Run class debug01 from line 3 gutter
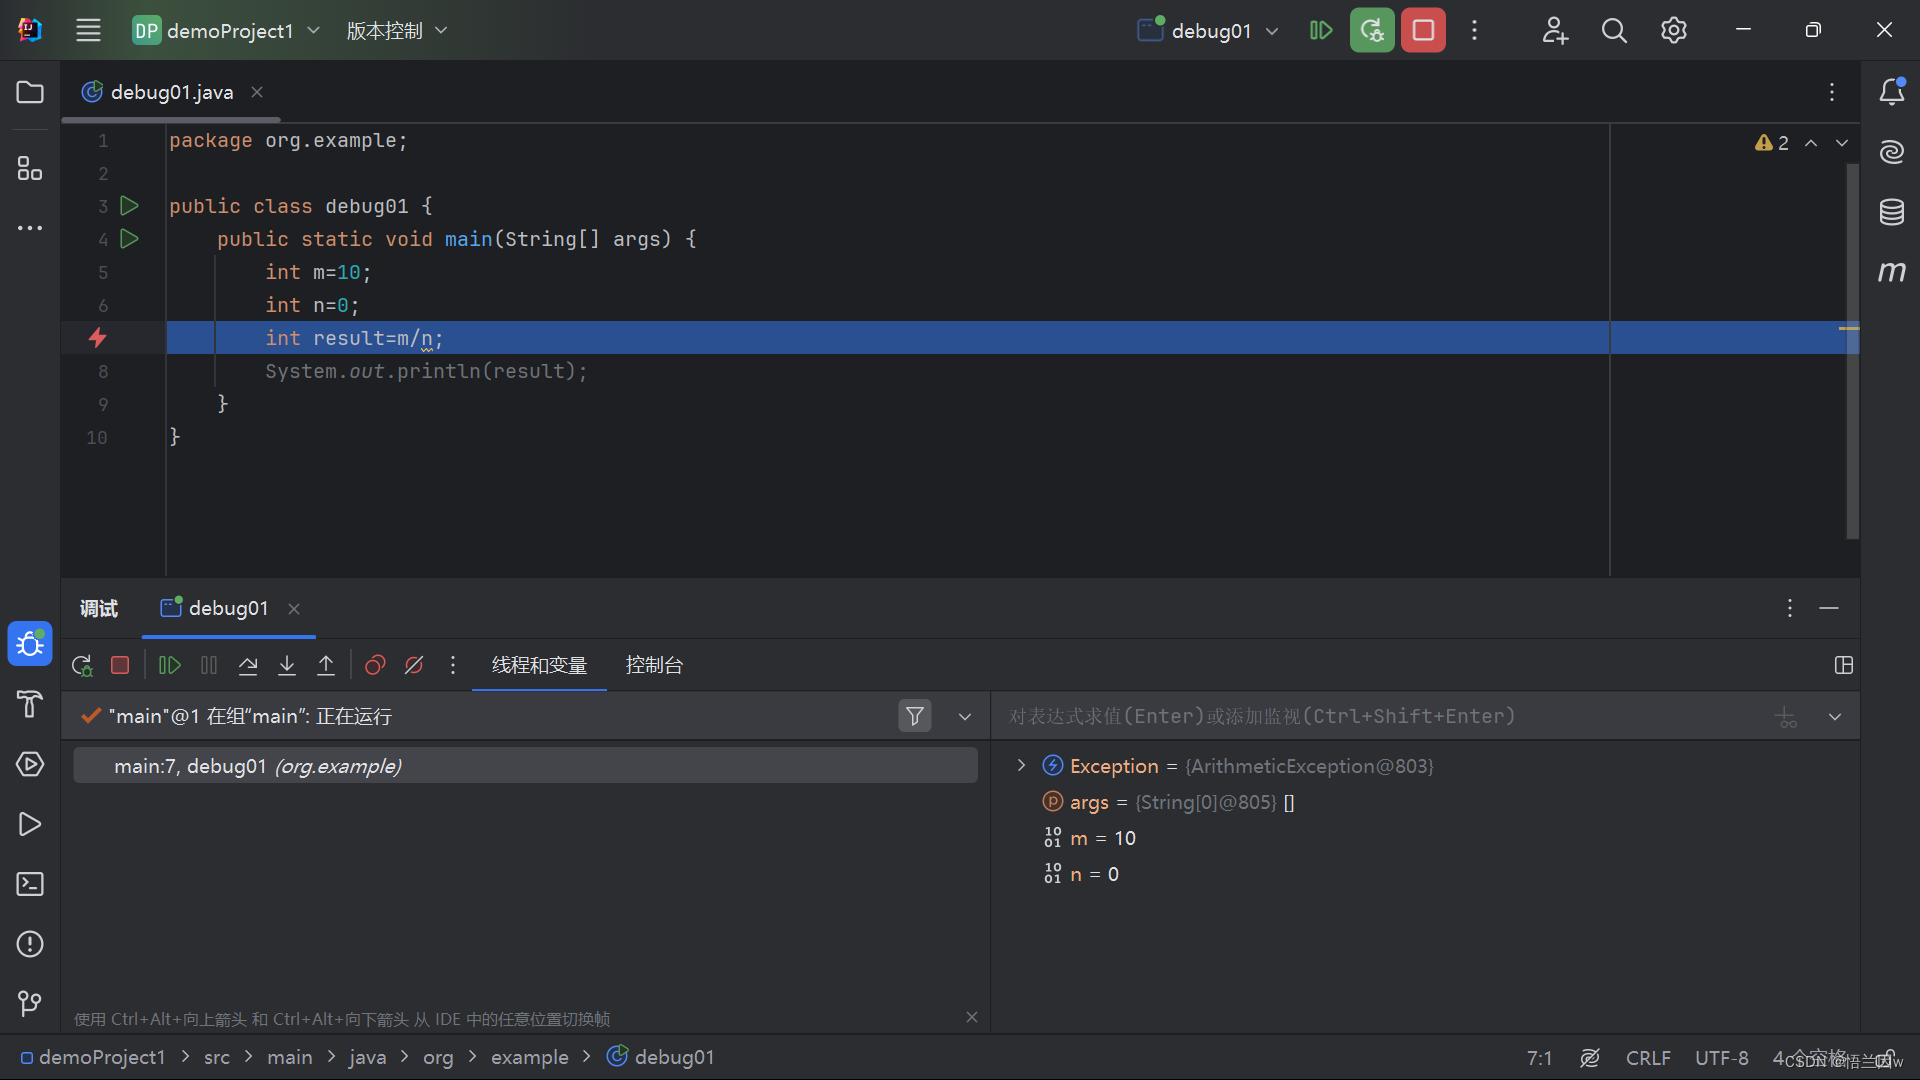 (129, 205)
